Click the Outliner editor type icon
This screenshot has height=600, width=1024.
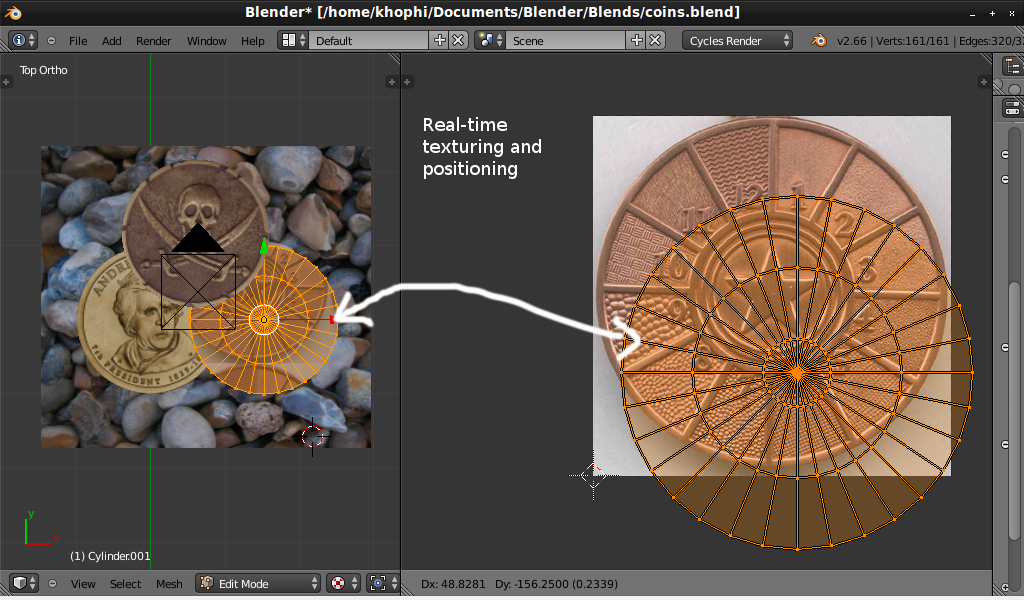pyautogui.click(x=1011, y=66)
